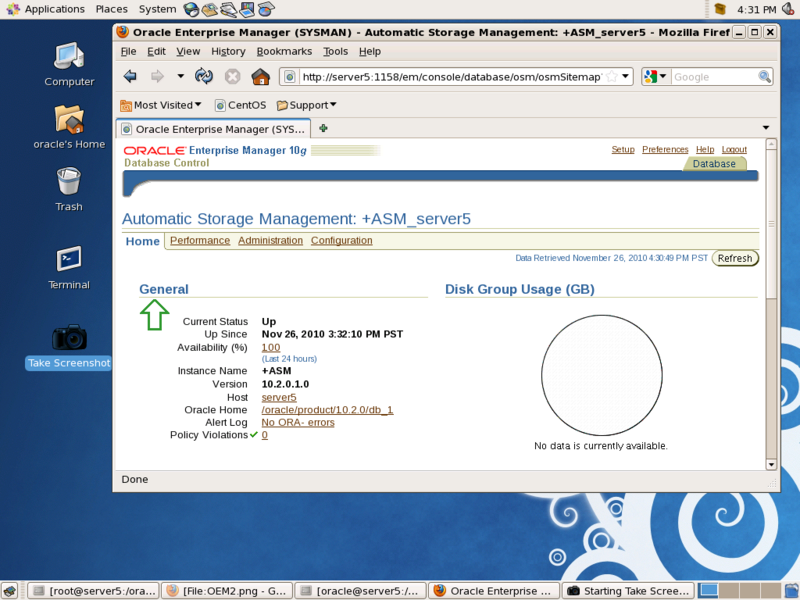Click the clock showing 4:31 PM

[756, 9]
